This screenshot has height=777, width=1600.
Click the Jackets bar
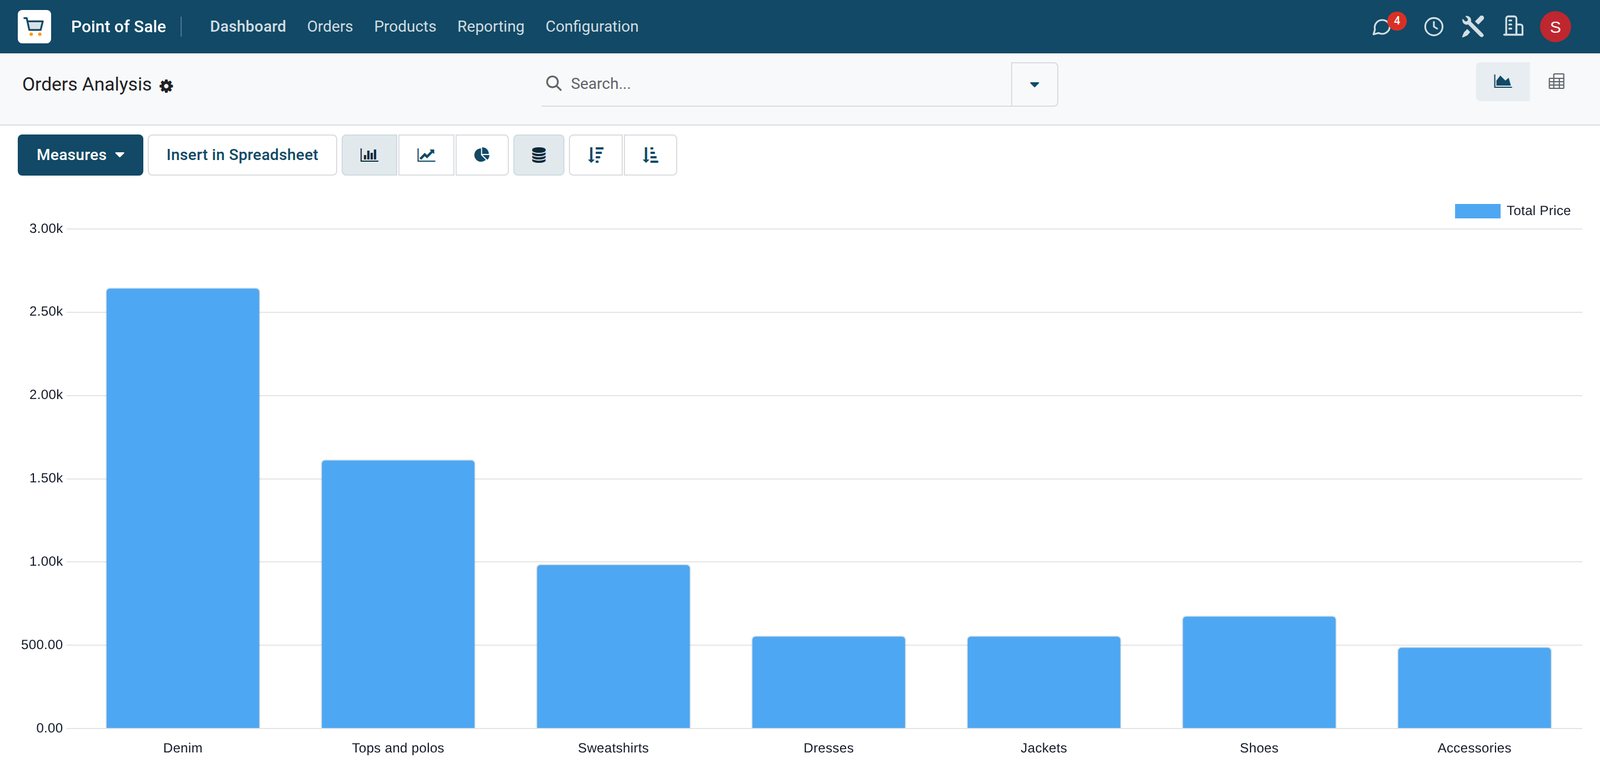(x=1044, y=682)
